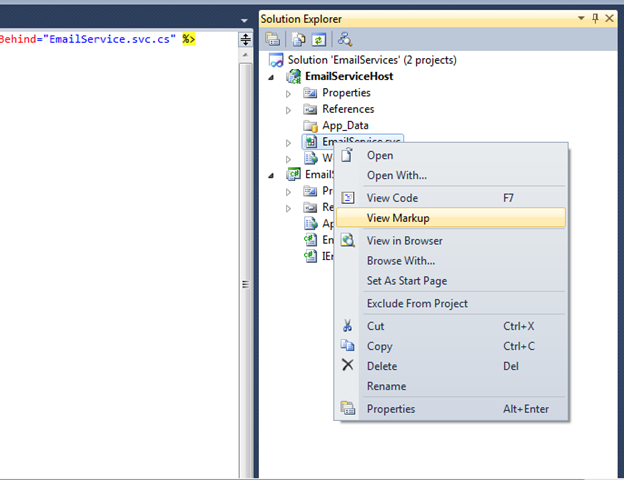Click the Solution Explorer title bar
624x480 pixels.
pyautogui.click(x=417, y=19)
